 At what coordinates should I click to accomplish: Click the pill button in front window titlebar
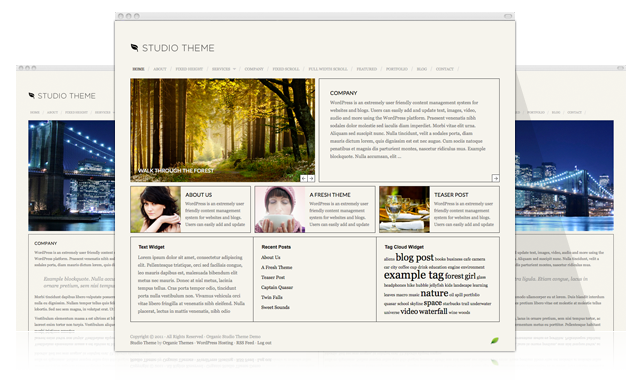tap(508, 16)
